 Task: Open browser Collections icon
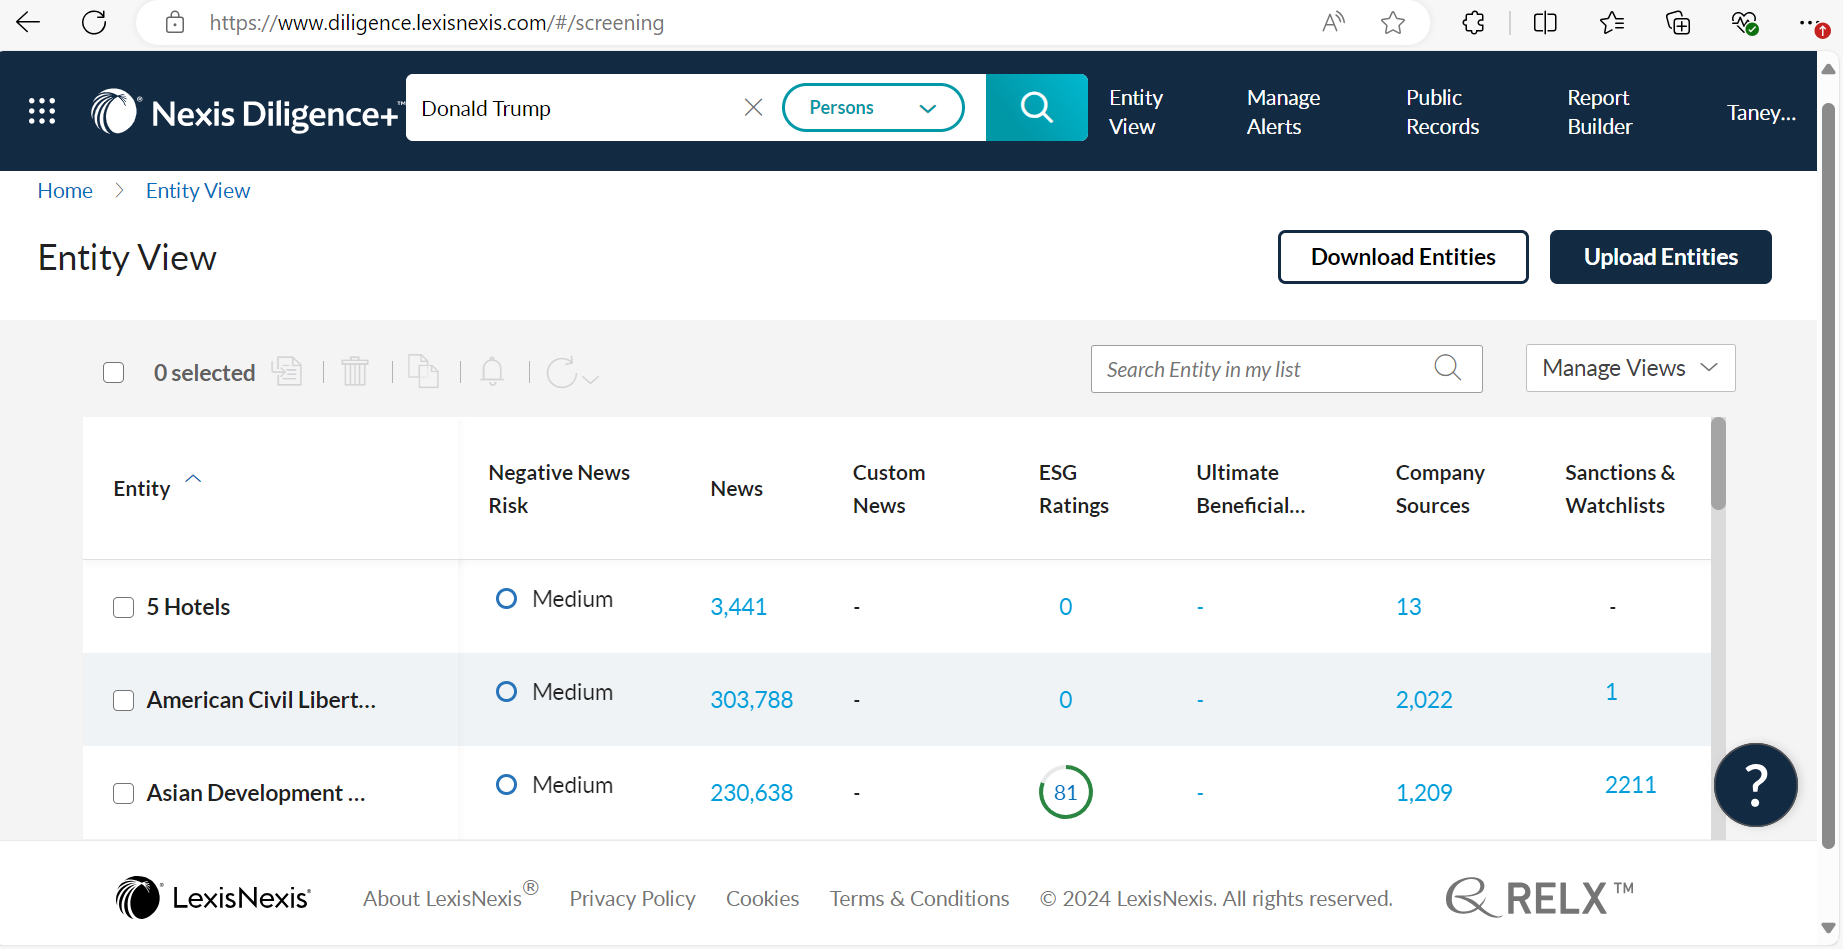(1678, 22)
